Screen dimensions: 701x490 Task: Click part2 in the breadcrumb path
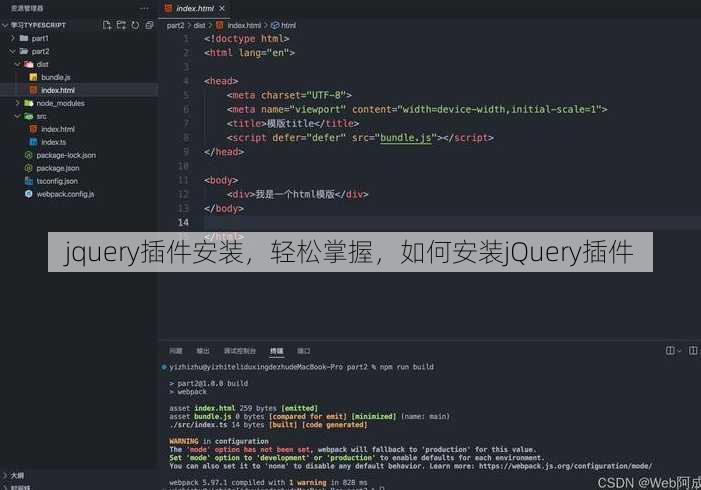(175, 25)
